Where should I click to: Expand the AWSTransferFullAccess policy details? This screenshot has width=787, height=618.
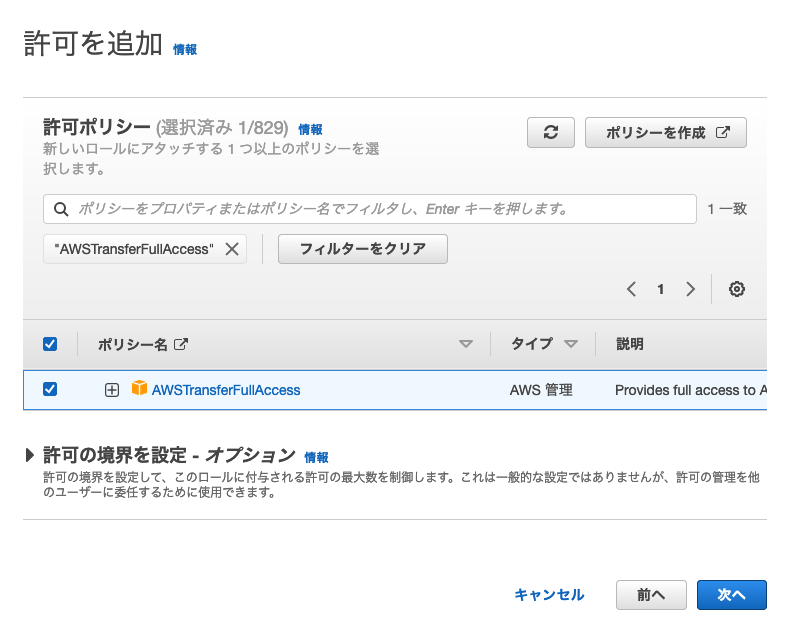(x=112, y=390)
